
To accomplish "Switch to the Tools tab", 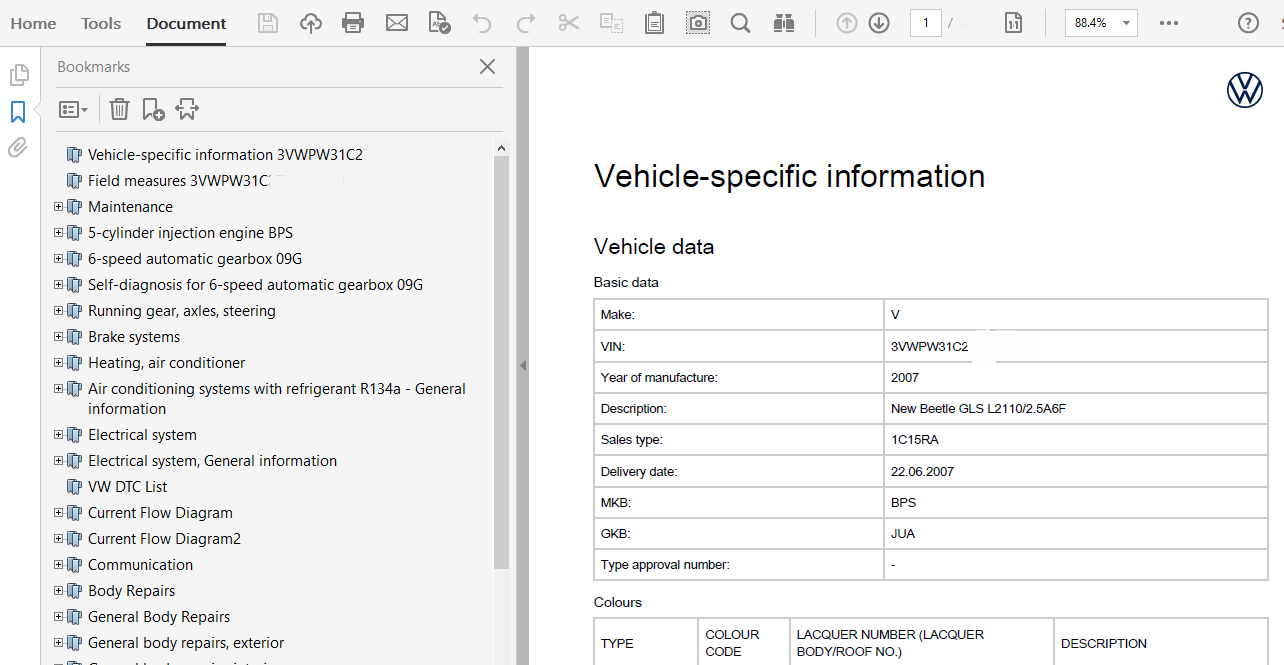I will 101,23.
